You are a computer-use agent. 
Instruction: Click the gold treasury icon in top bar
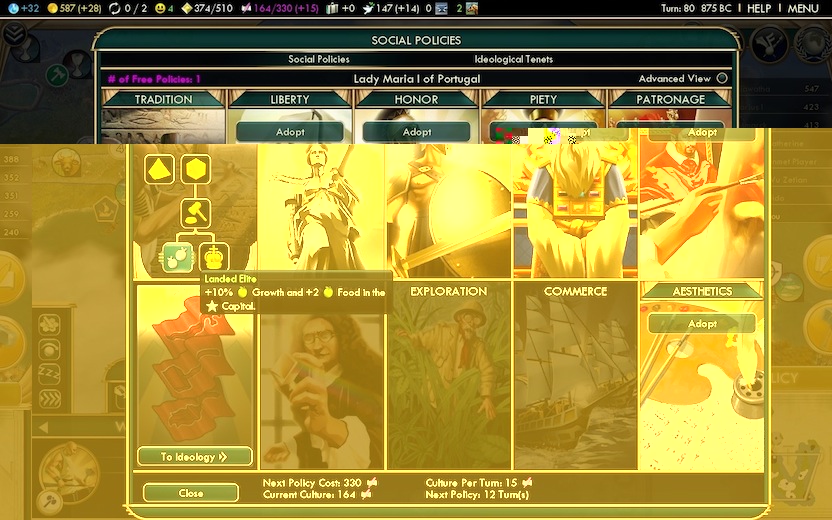(x=53, y=8)
